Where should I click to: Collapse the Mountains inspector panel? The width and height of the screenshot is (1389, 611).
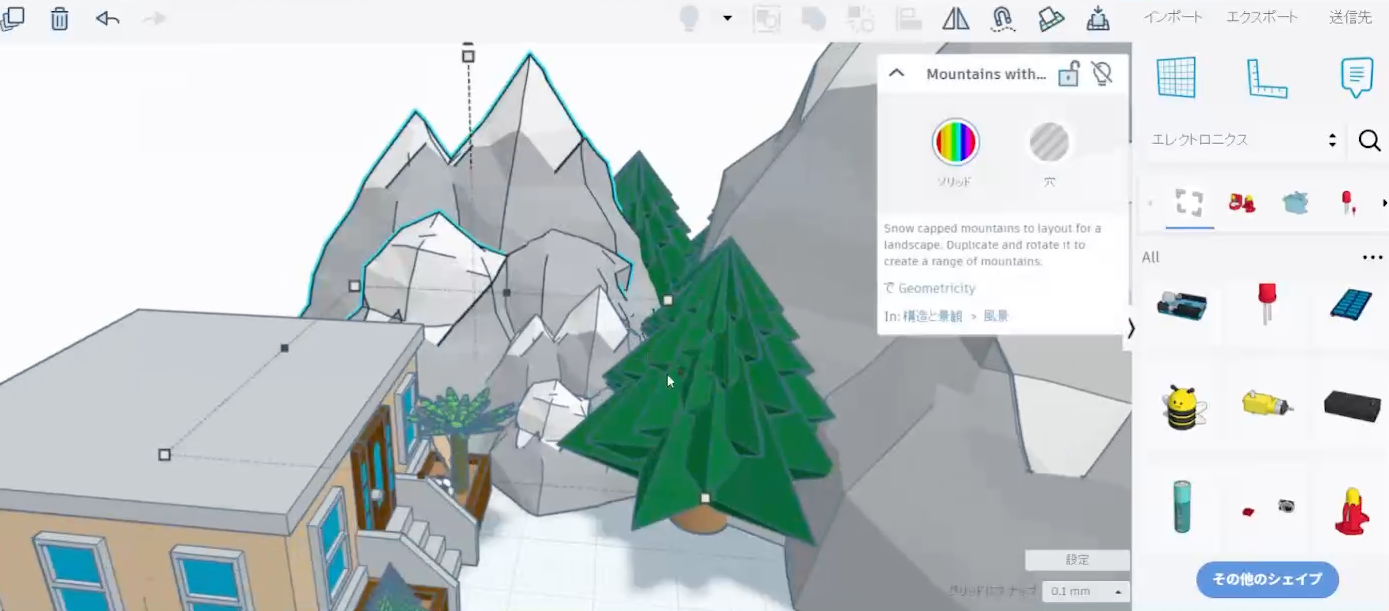click(x=897, y=73)
